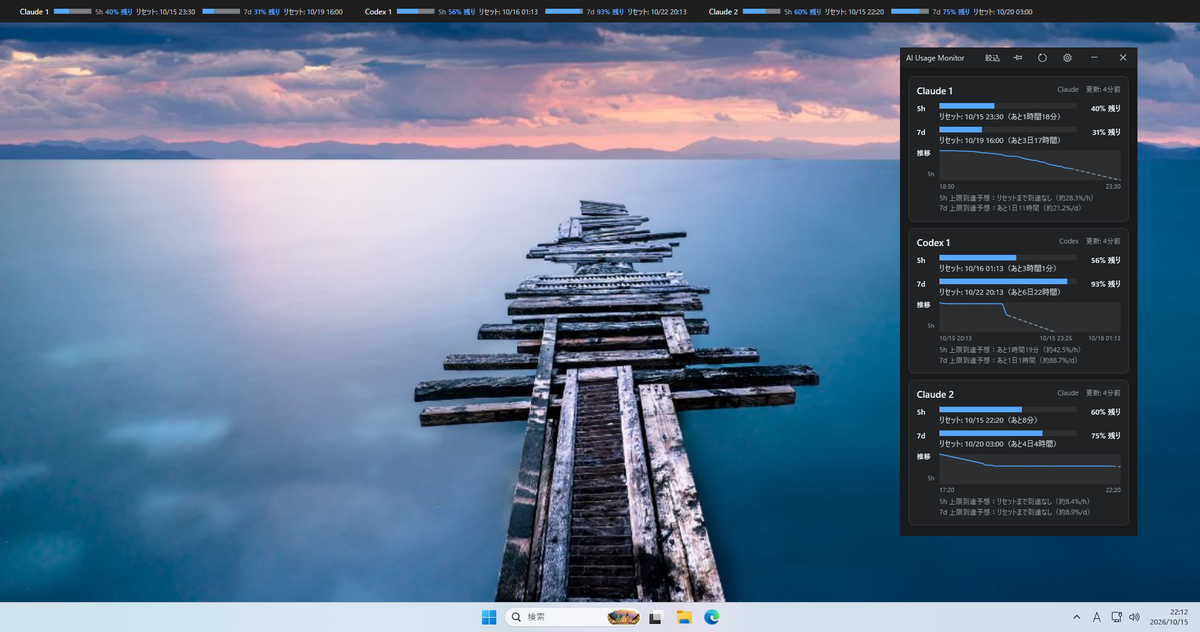Click the top bar Claude 1 5h mini bar
This screenshot has height=632, width=1200.
(72, 11)
